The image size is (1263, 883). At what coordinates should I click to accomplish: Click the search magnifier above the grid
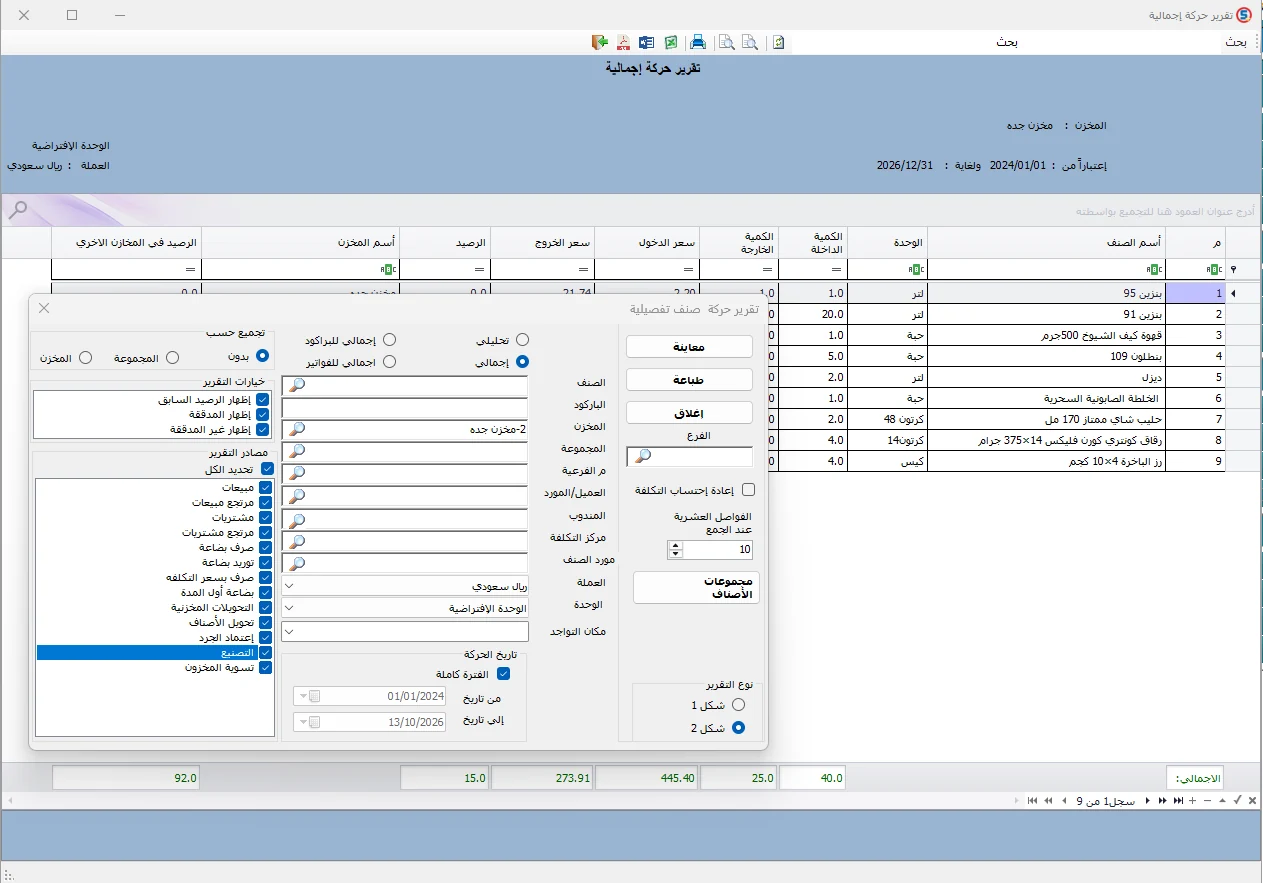18,210
